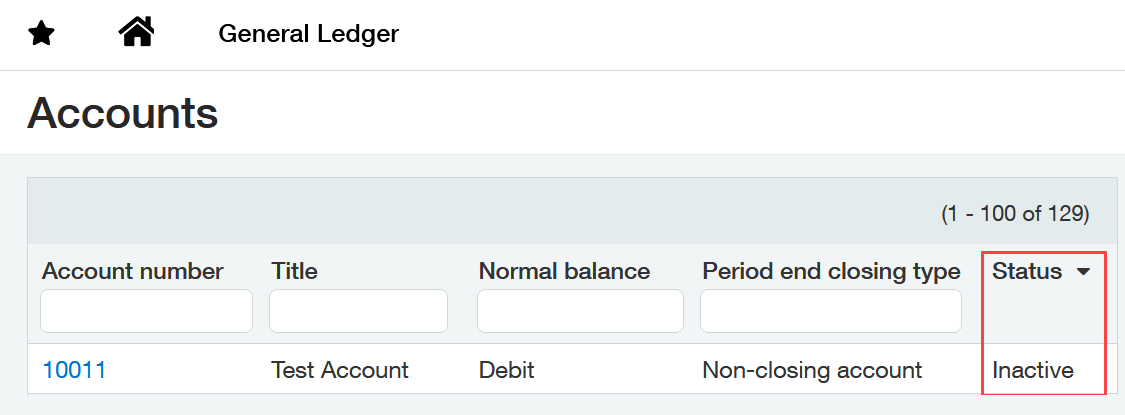Focus the Title filter field
1125x415 pixels.
point(358,311)
